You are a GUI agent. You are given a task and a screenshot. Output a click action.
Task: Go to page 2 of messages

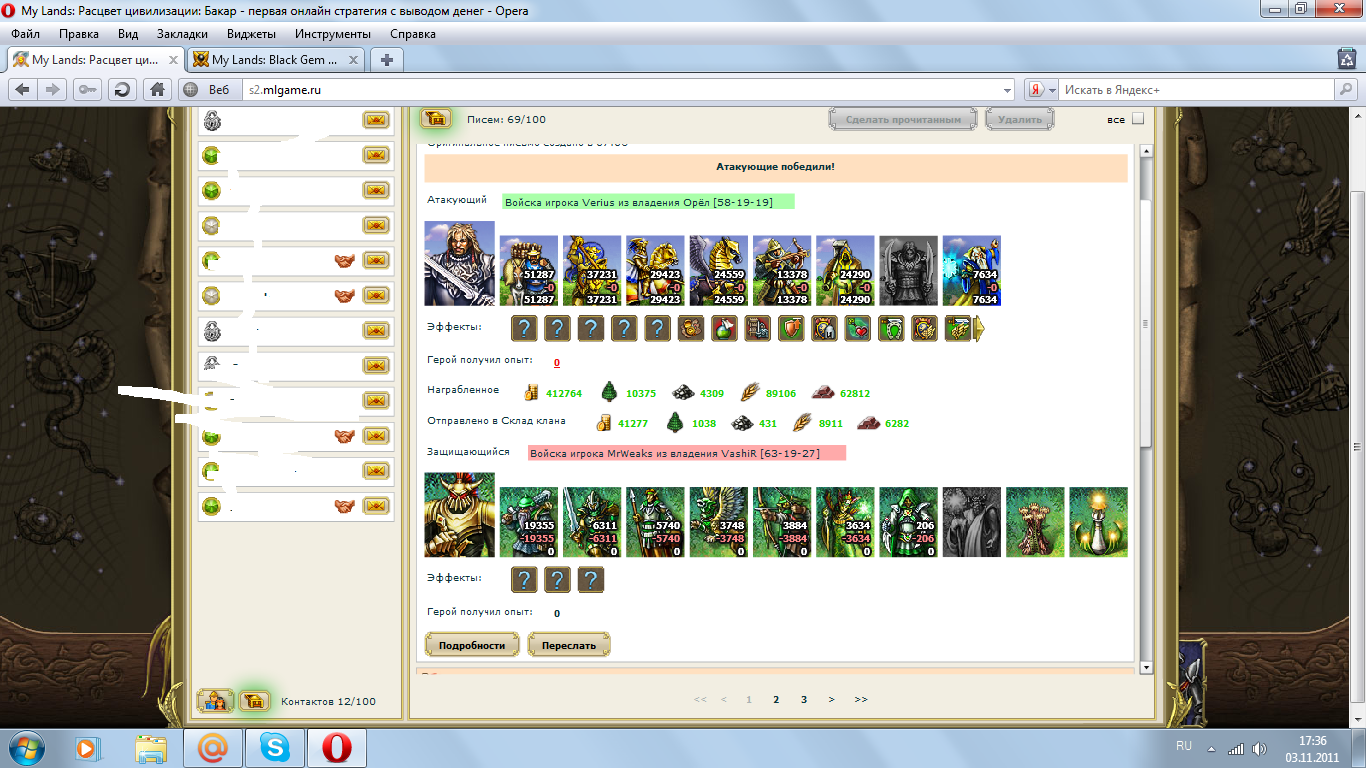[776, 700]
